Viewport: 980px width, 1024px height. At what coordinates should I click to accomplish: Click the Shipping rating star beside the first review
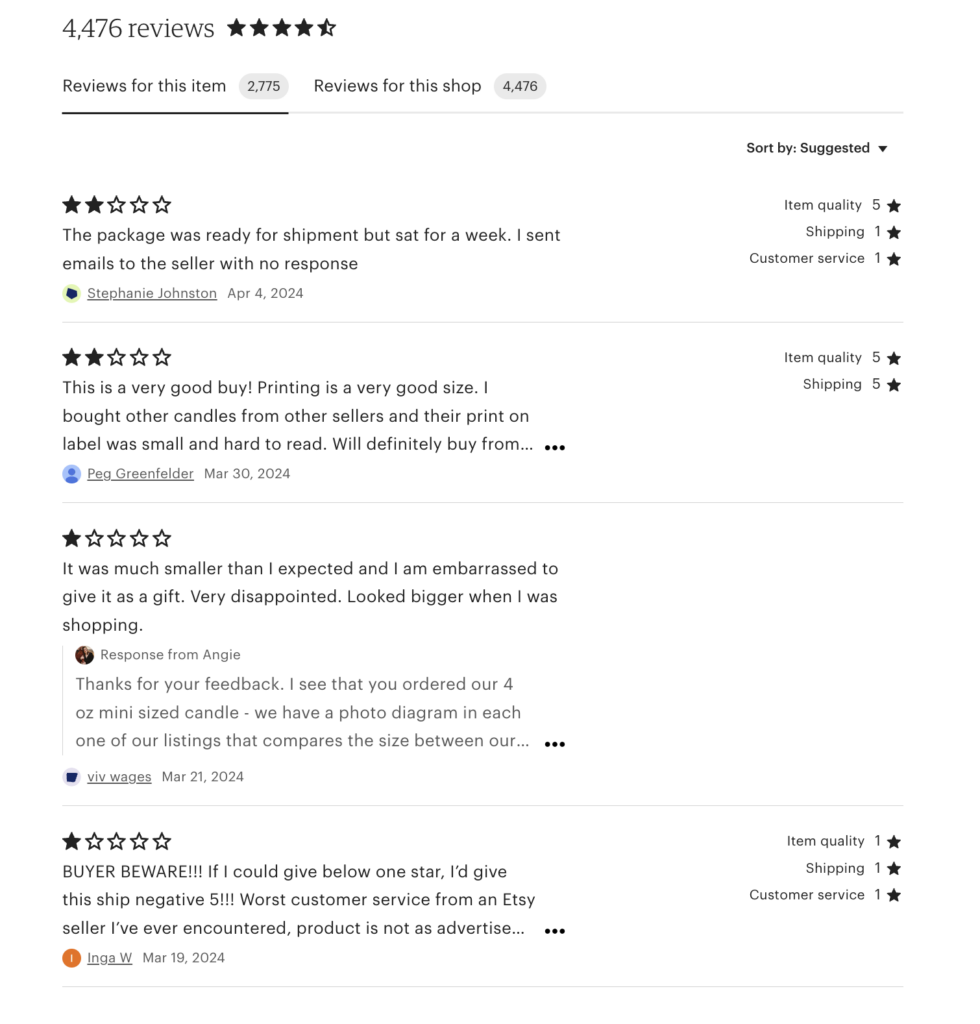(891, 231)
